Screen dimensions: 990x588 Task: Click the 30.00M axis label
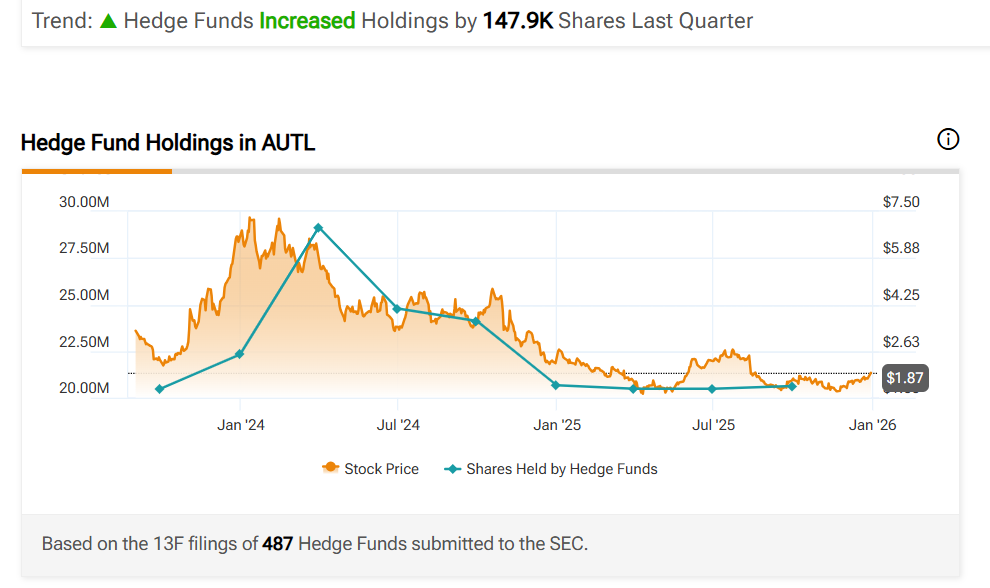(84, 202)
